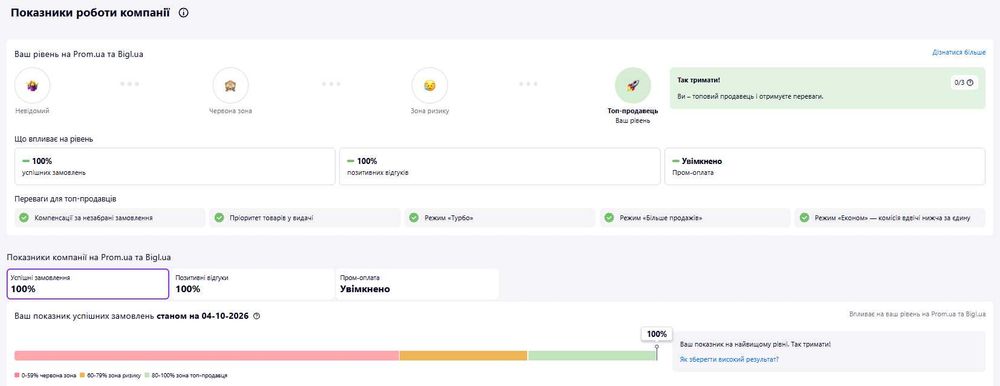Click the Так тримати! heading
Viewport: 1000px width, 386px height.
pyautogui.click(x=699, y=80)
